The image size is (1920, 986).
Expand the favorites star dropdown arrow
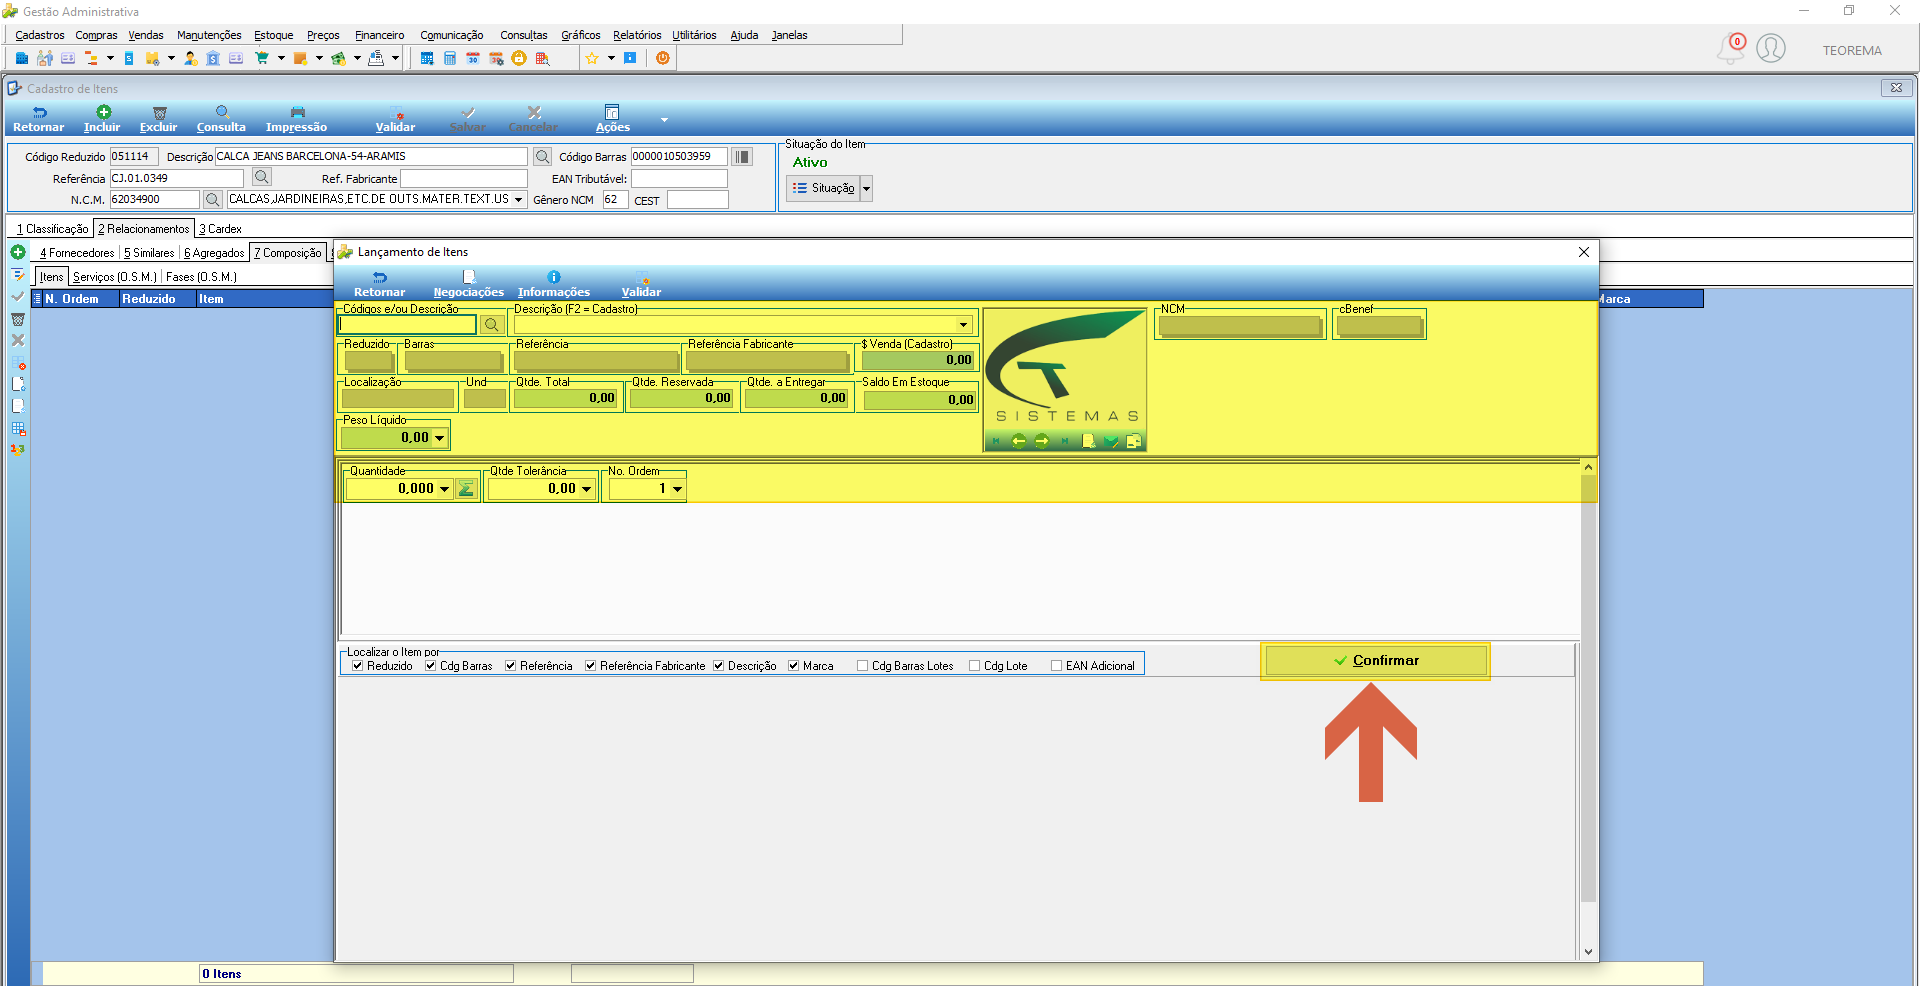click(611, 58)
